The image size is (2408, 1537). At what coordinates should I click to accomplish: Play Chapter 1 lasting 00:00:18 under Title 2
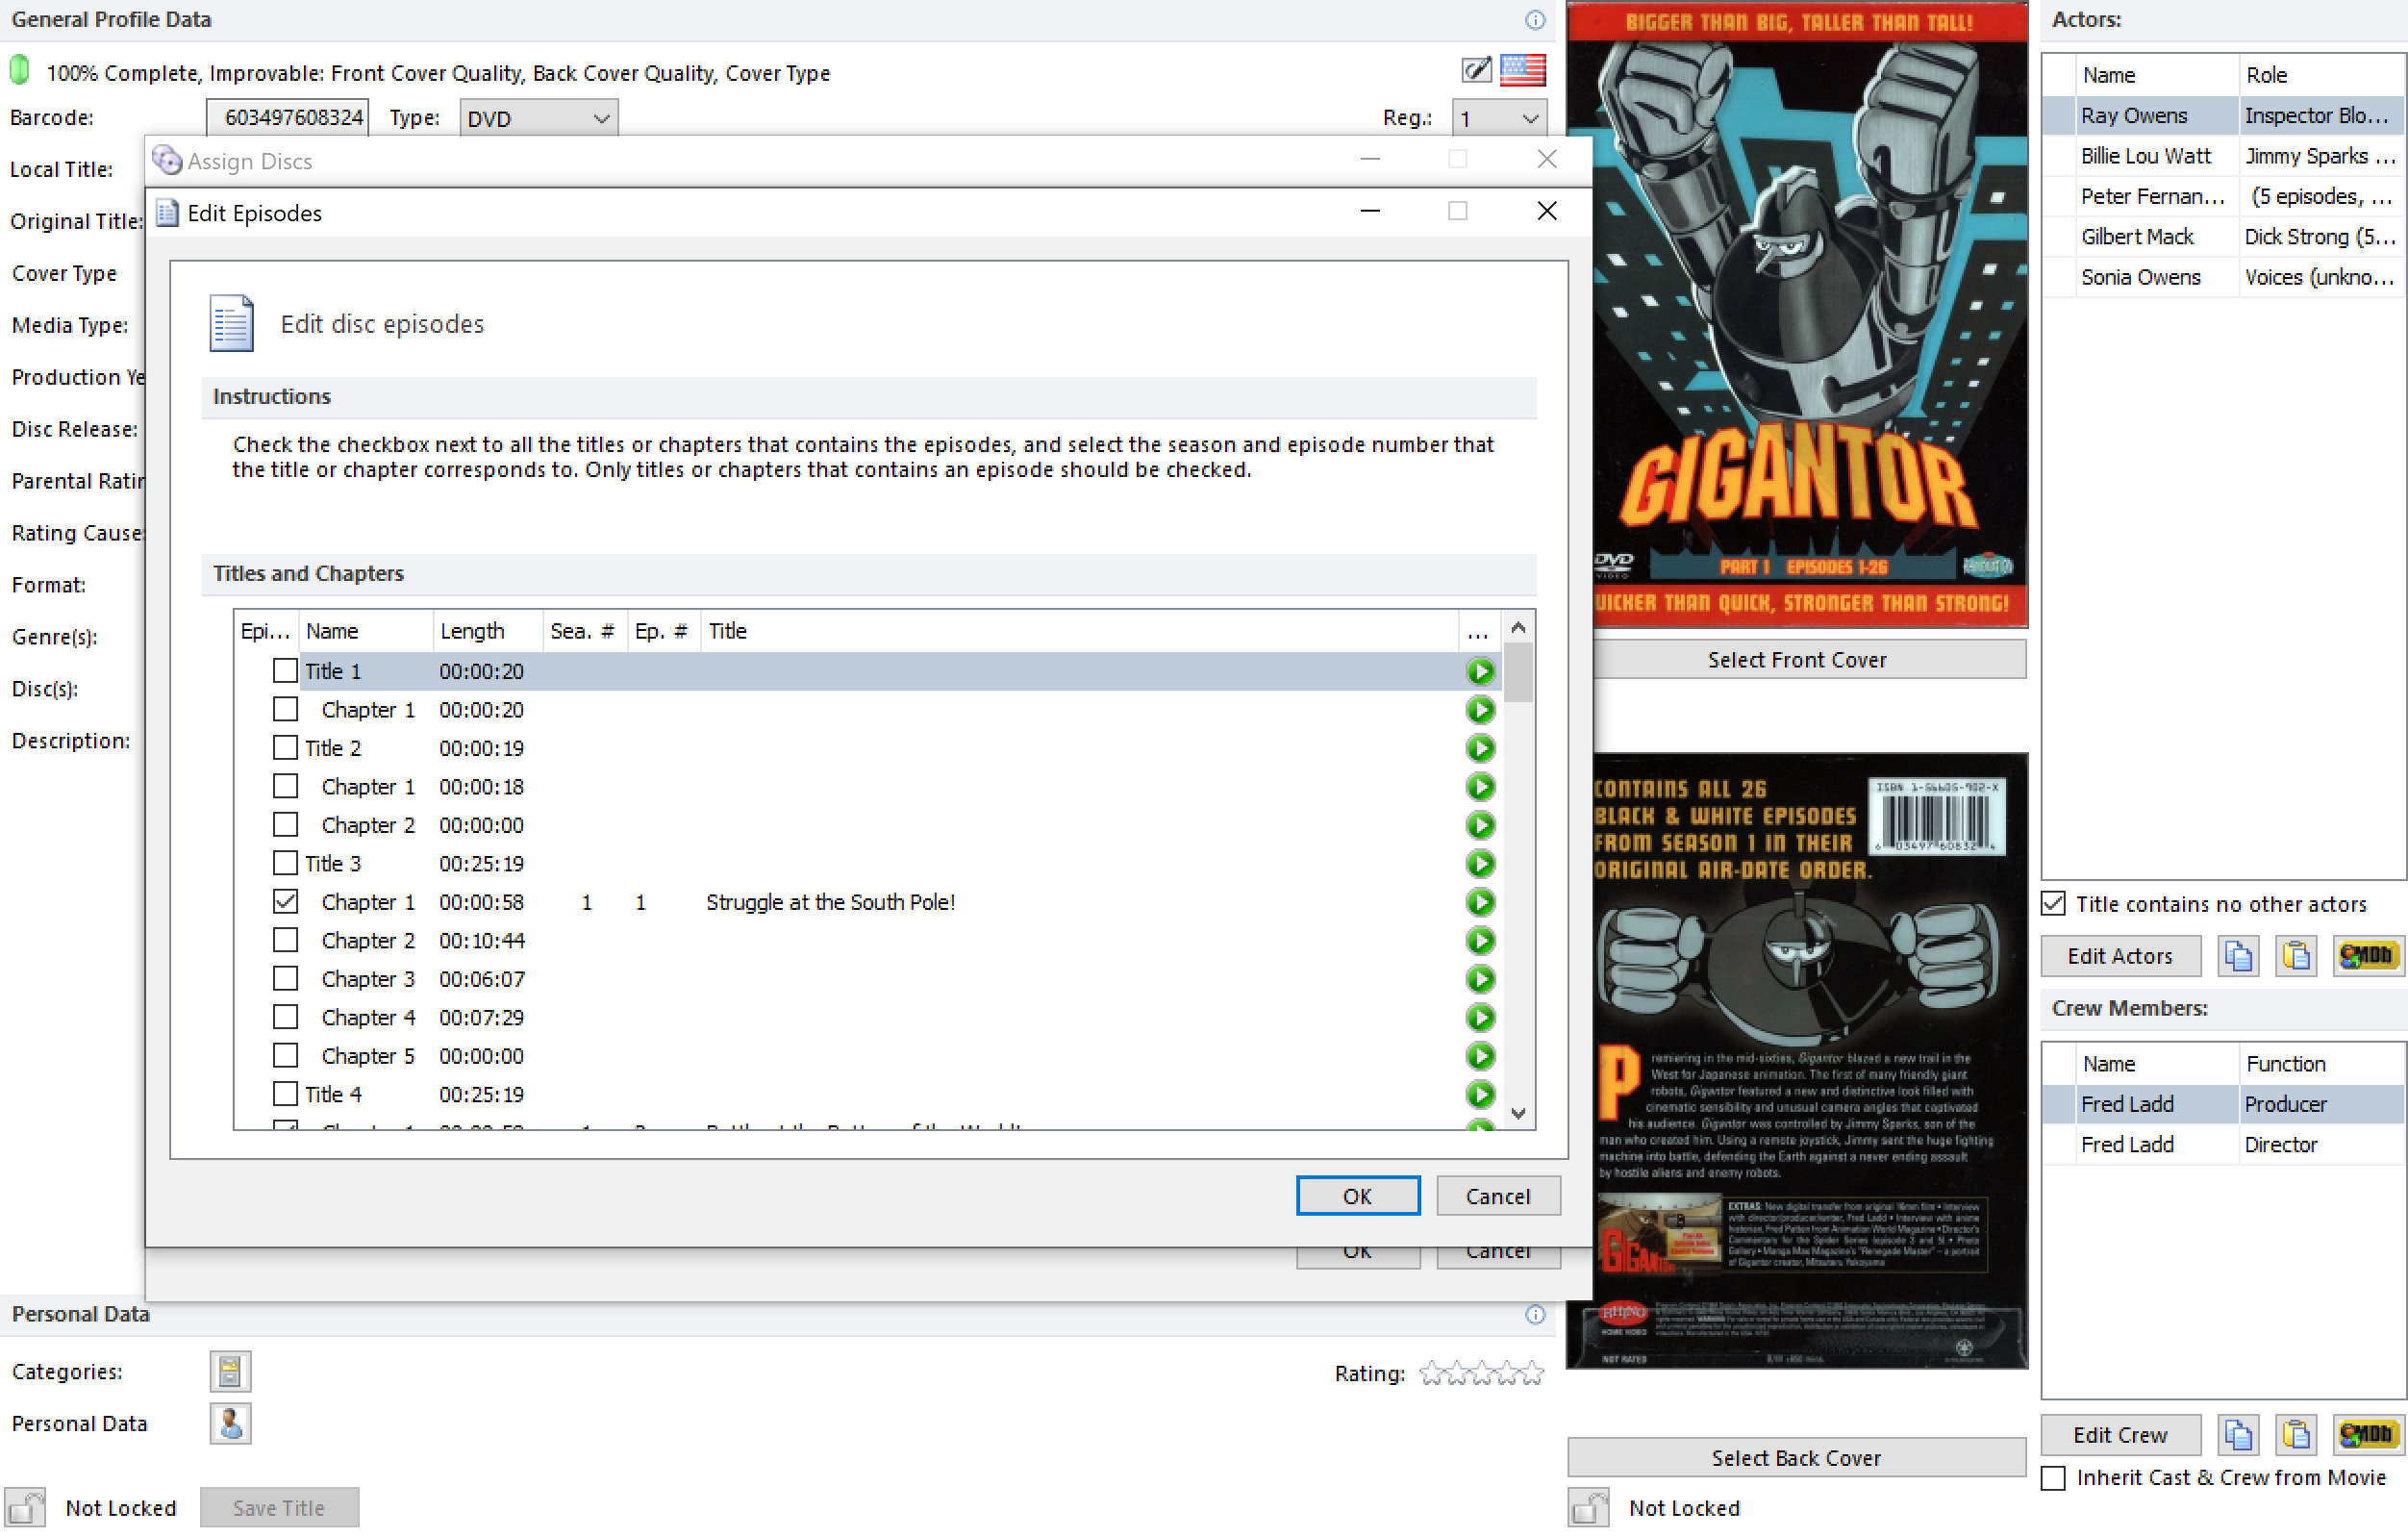(x=1480, y=787)
